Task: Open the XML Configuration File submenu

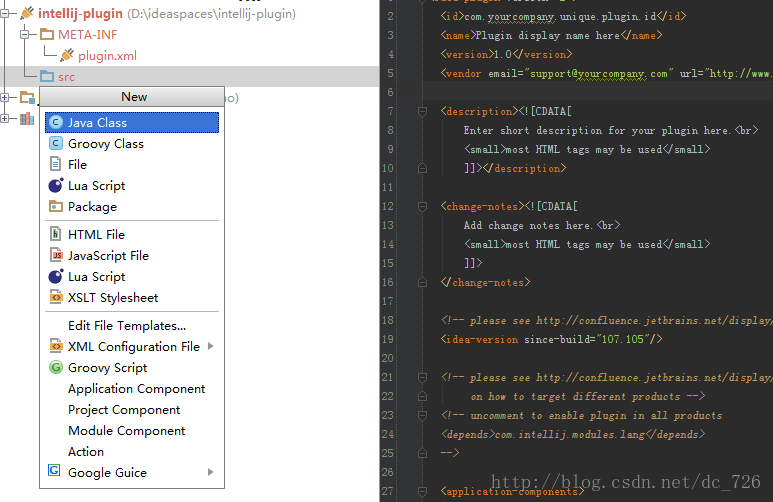Action: click(x=134, y=347)
